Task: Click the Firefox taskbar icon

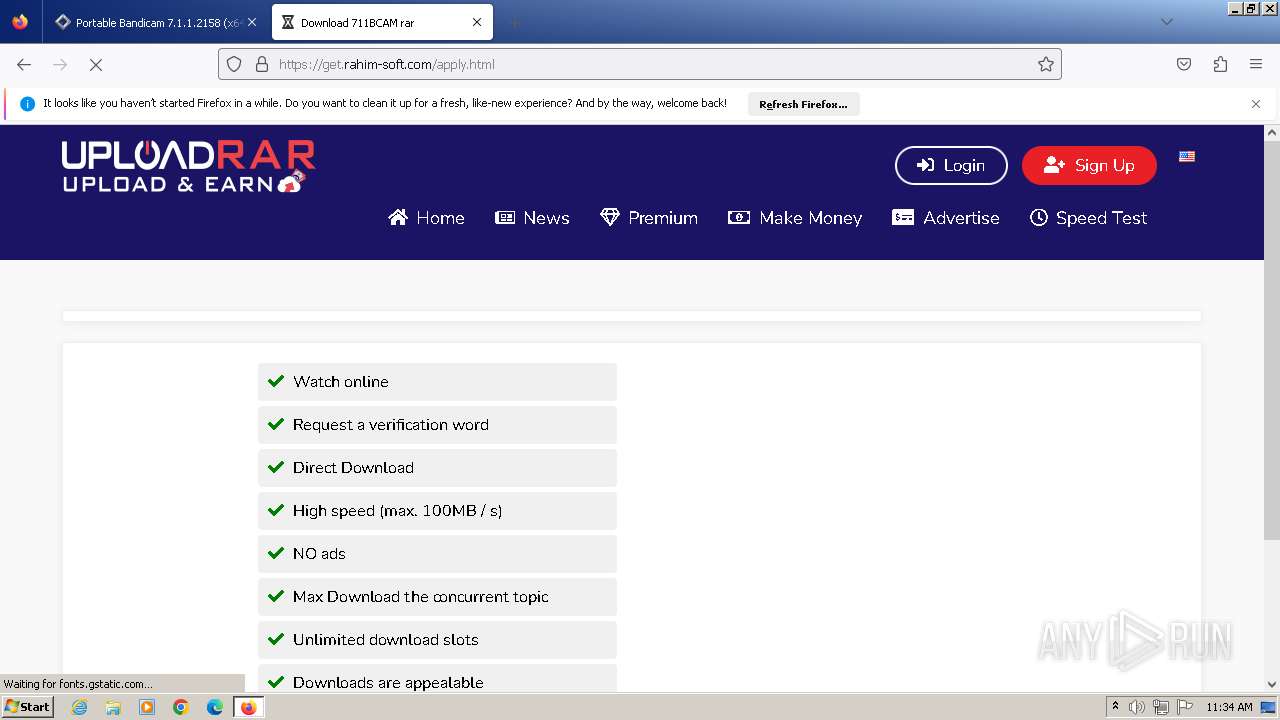Action: [248, 707]
